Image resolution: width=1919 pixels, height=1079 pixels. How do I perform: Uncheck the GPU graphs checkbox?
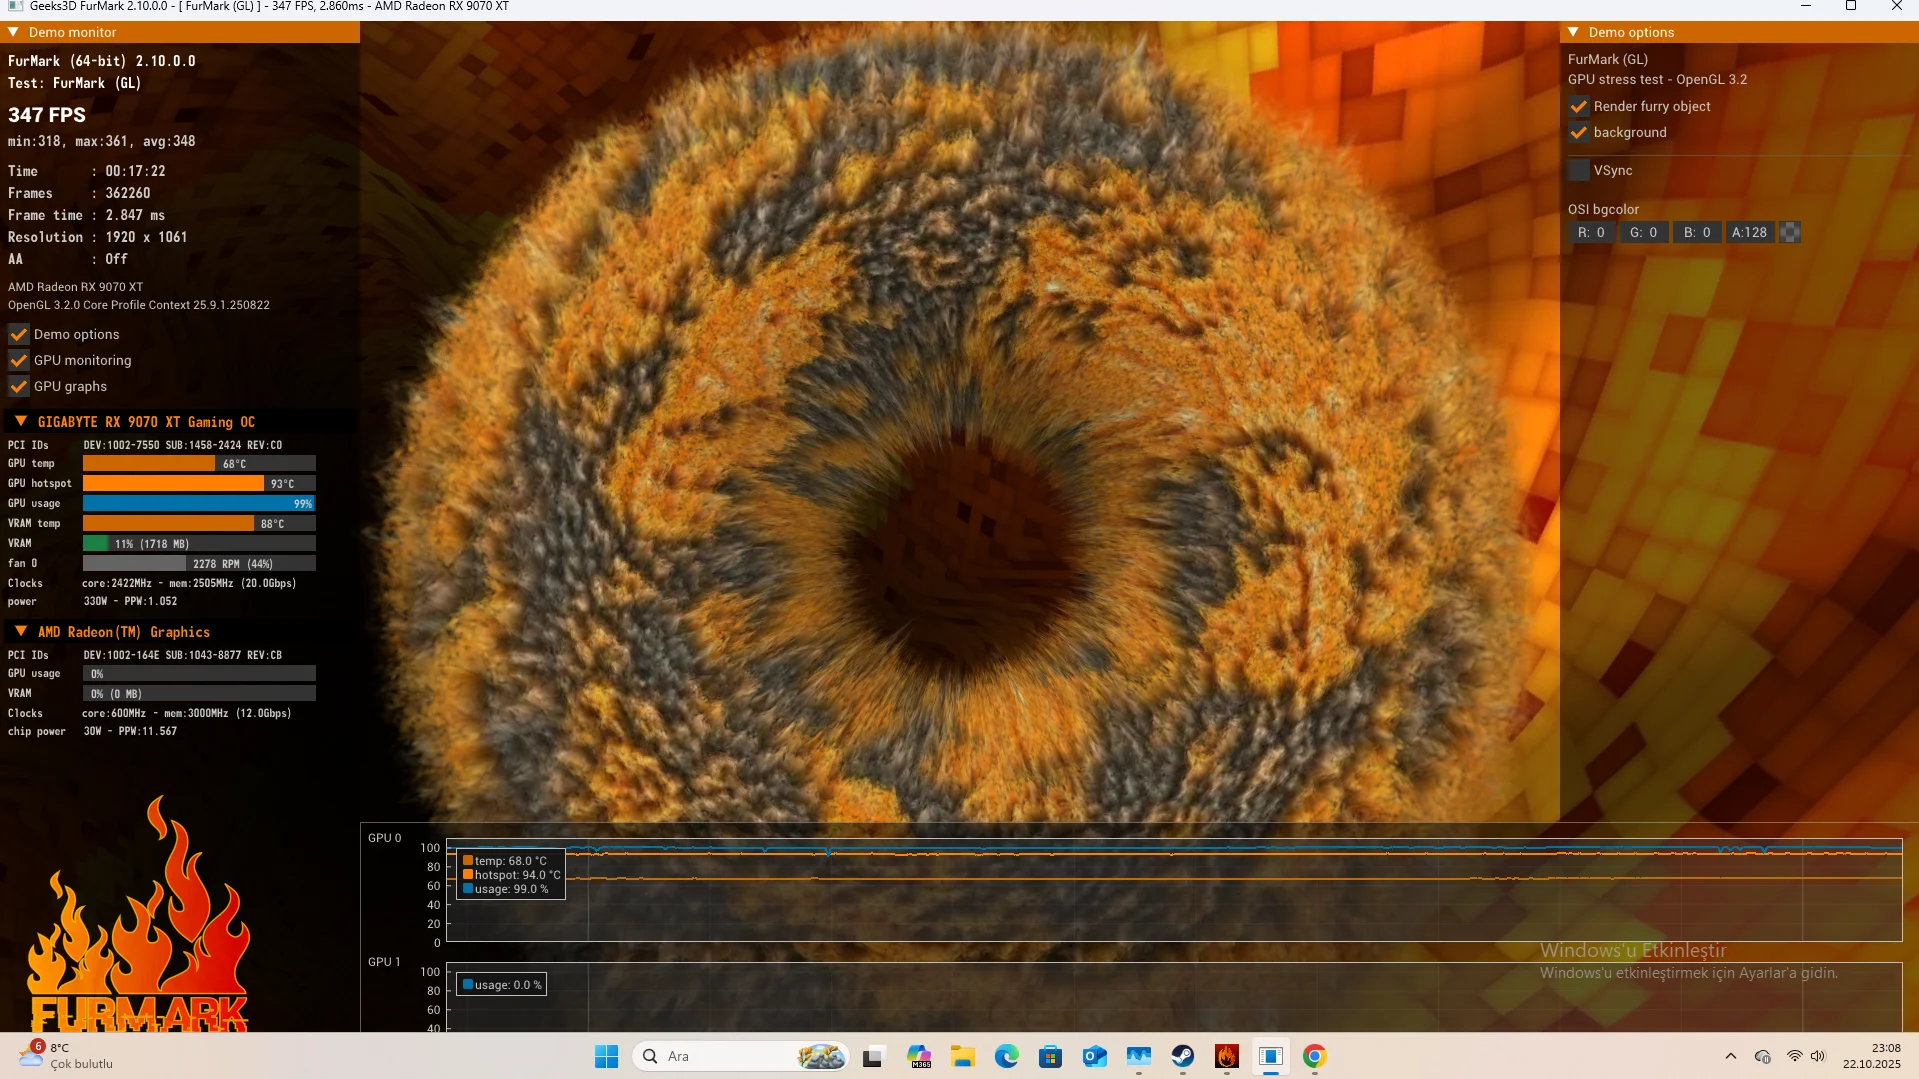(x=19, y=386)
